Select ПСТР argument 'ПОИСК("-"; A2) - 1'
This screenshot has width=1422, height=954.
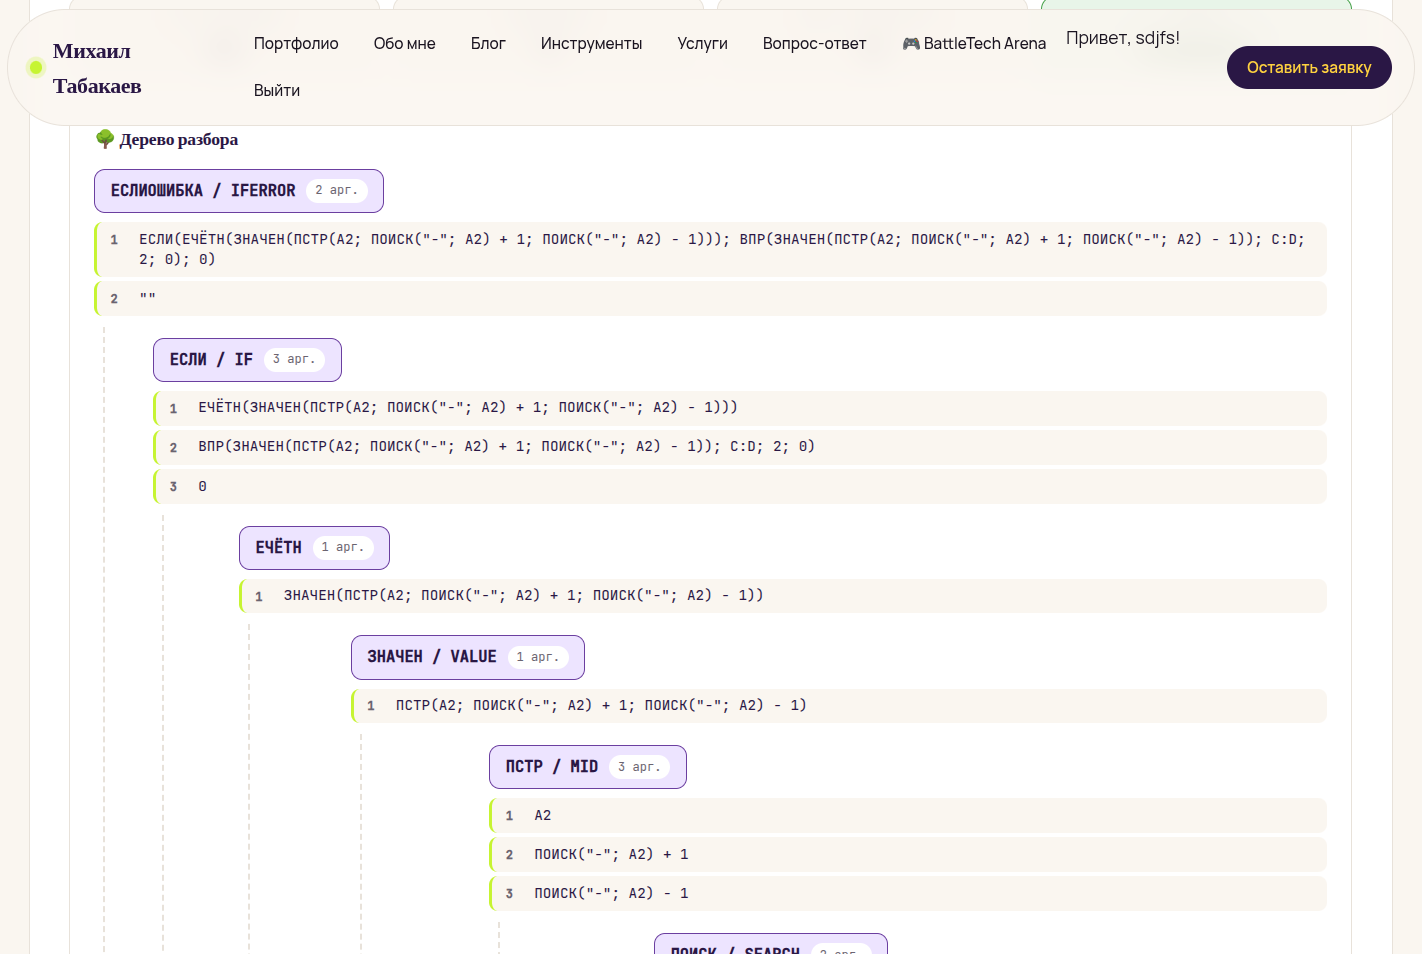pos(908,893)
